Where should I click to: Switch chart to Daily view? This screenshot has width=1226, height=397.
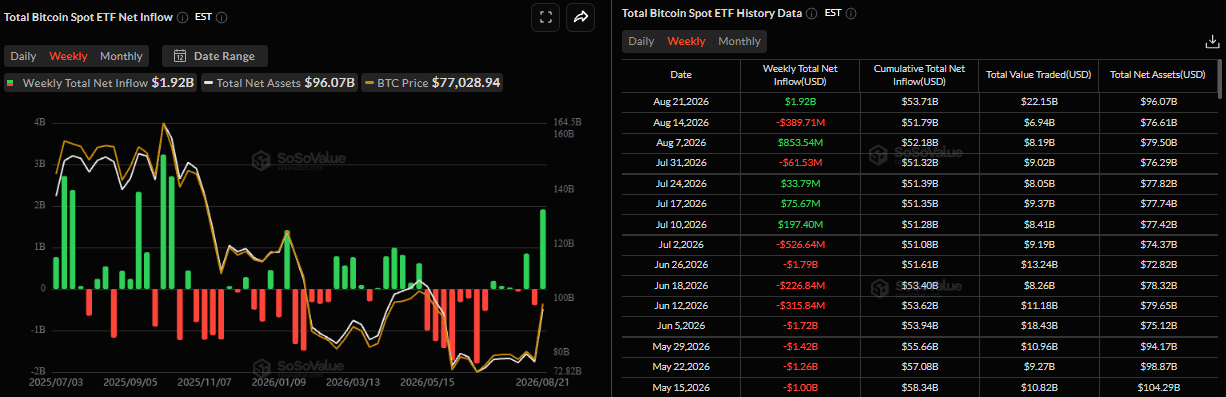[23, 56]
